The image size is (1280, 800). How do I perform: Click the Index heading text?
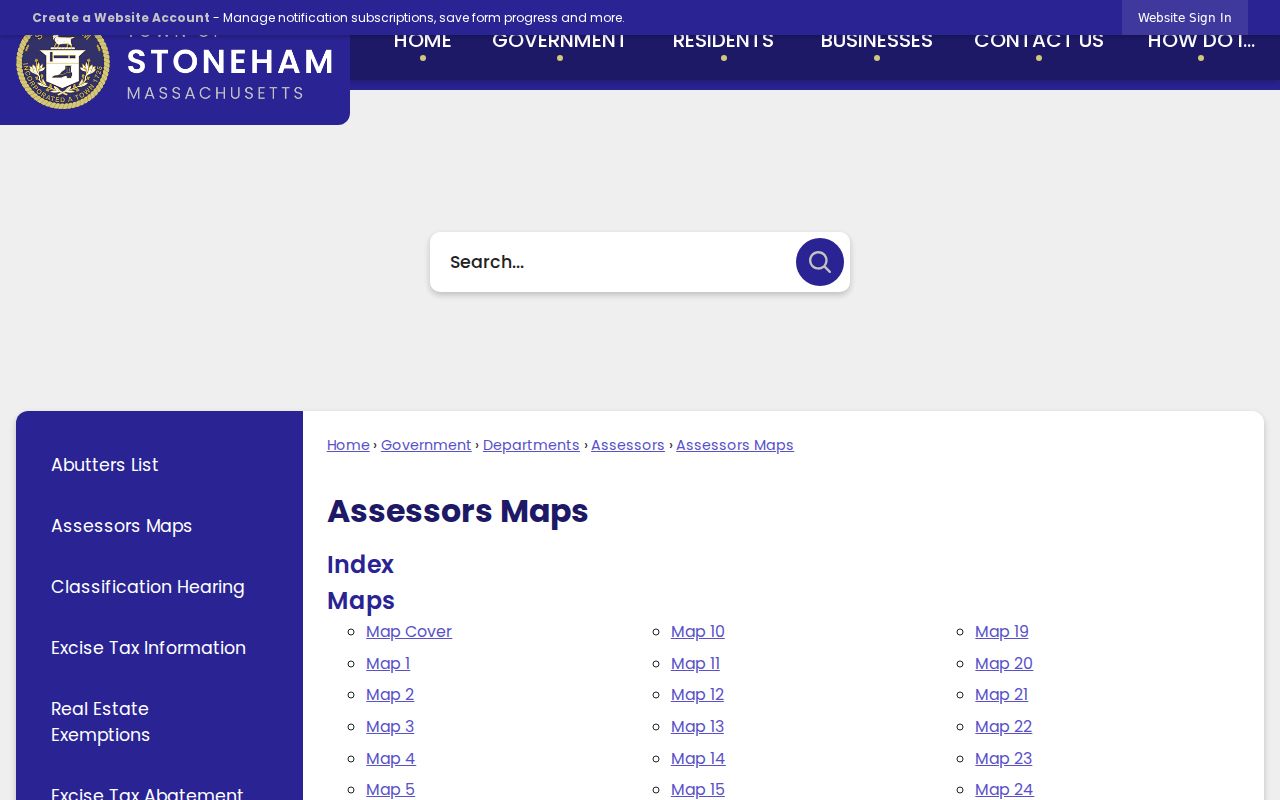(360, 565)
